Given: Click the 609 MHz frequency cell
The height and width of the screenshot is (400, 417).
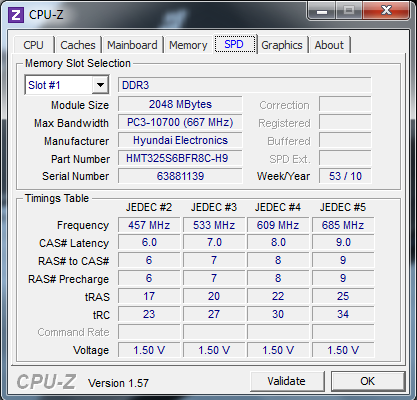Looking at the screenshot, I should tap(278, 225).
